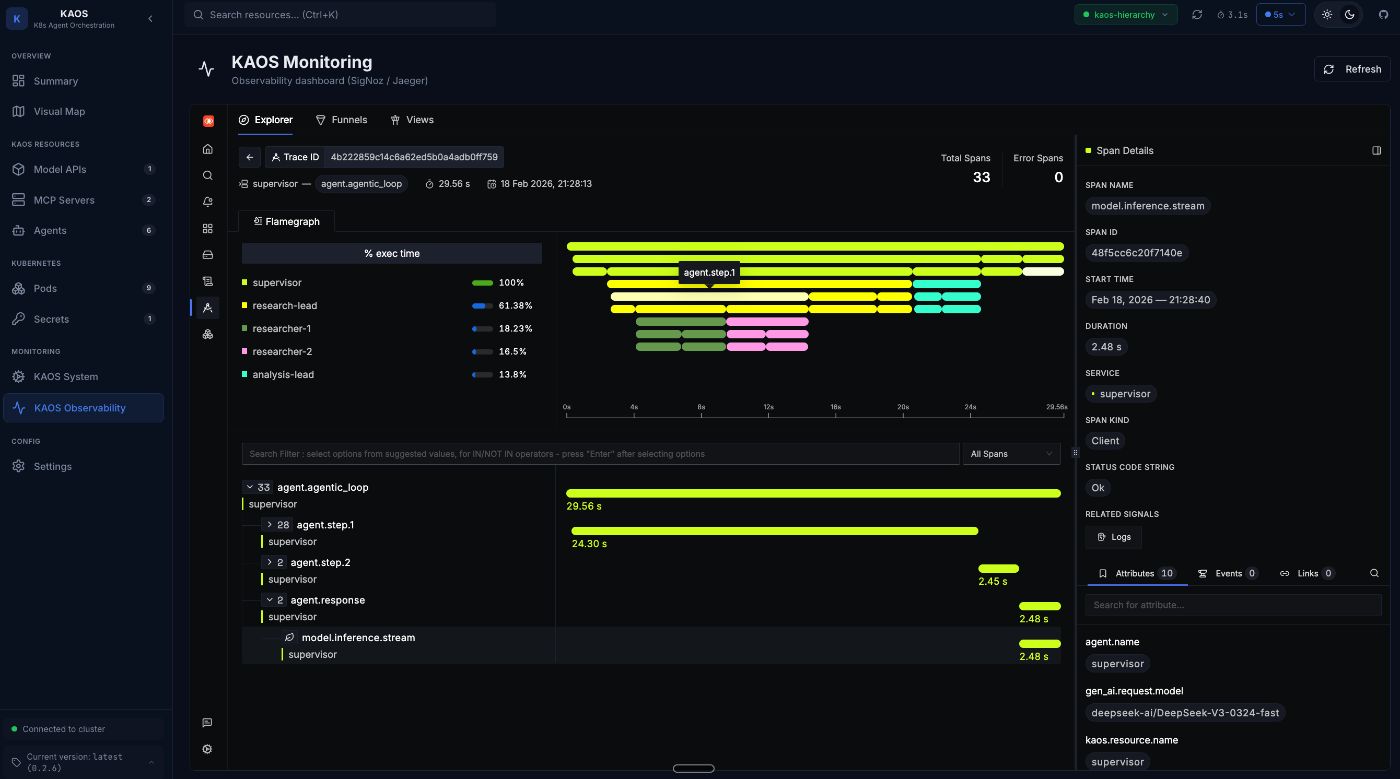Collapse the agent.agentic_loop tree item
Image resolution: width=1400 pixels, height=779 pixels.
249,487
